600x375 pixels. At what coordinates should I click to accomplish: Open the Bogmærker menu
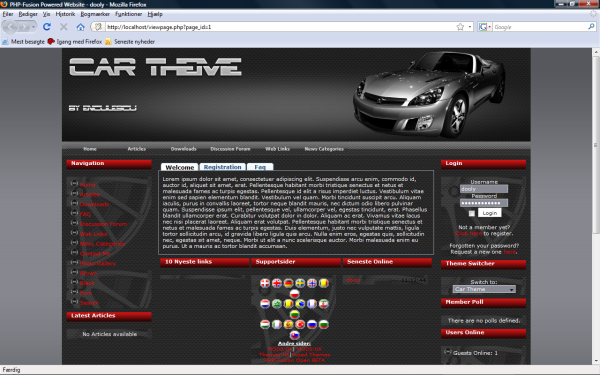coord(95,14)
